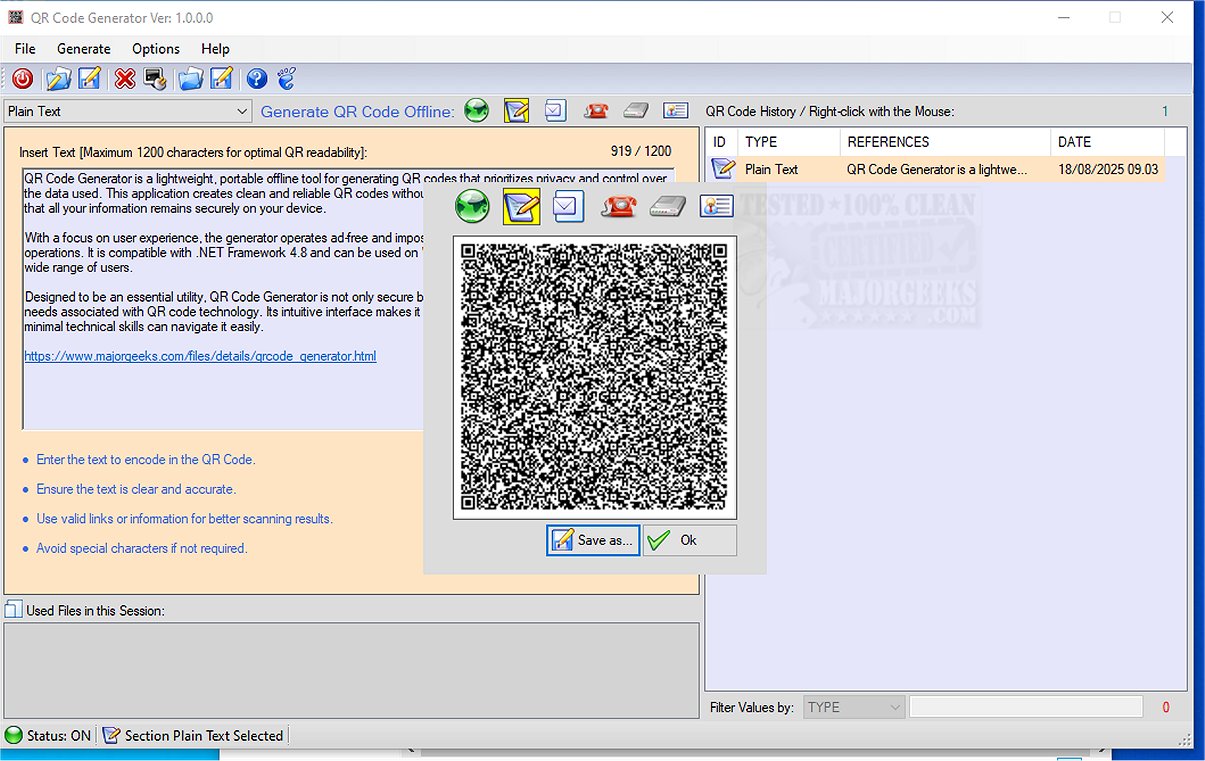Screen dimensions: 1205x761
Task: Select the green globe URL icon beside Generate QR Code Offline
Action: point(477,111)
